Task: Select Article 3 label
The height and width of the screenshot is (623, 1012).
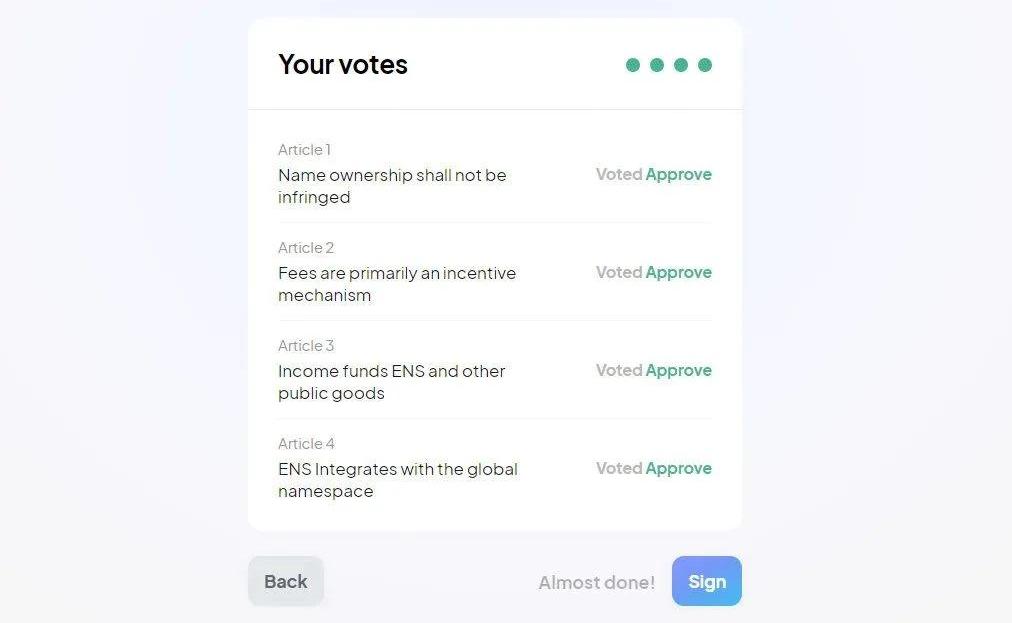Action: click(306, 346)
